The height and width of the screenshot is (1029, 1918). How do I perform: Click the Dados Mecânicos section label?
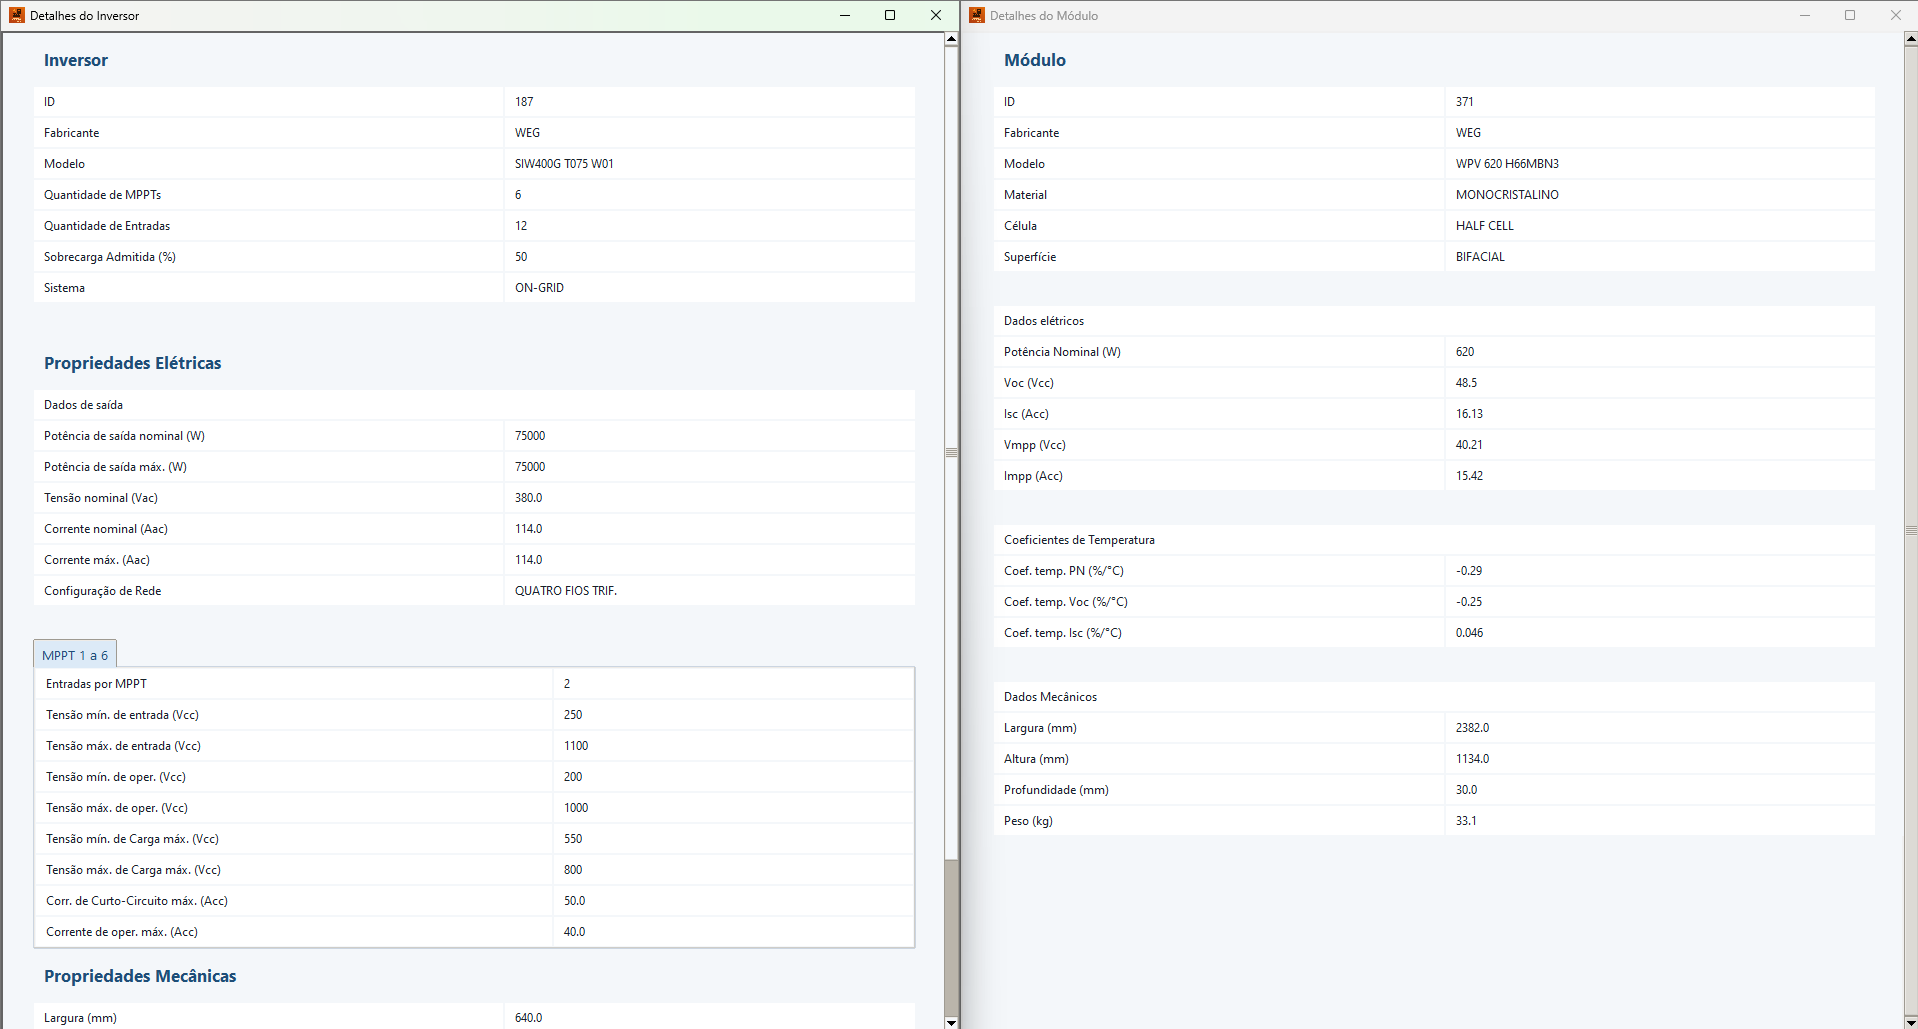1050,696
